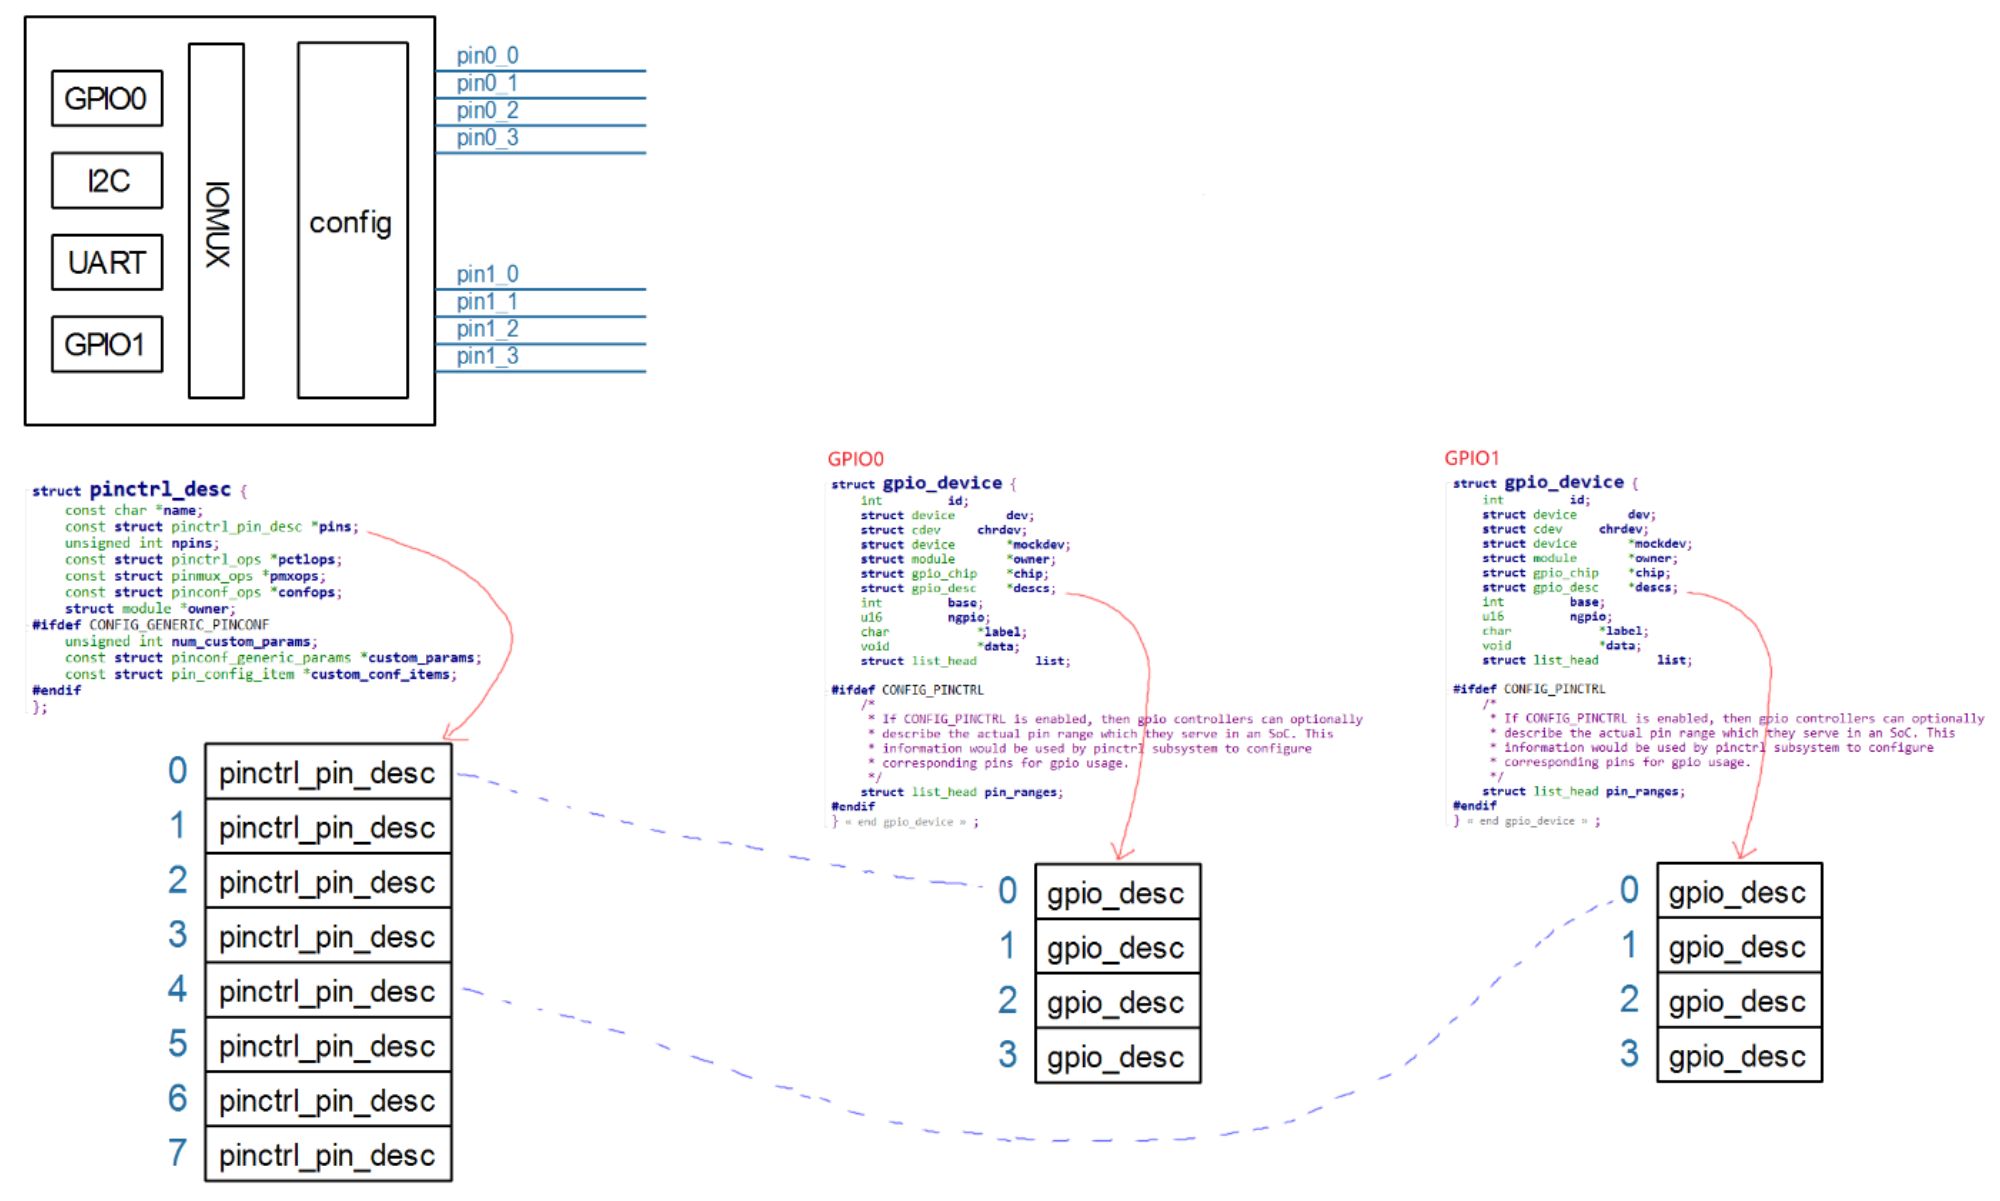
Task: Click the '*descs;' line in GPIO1's struct
Action: (1580, 587)
